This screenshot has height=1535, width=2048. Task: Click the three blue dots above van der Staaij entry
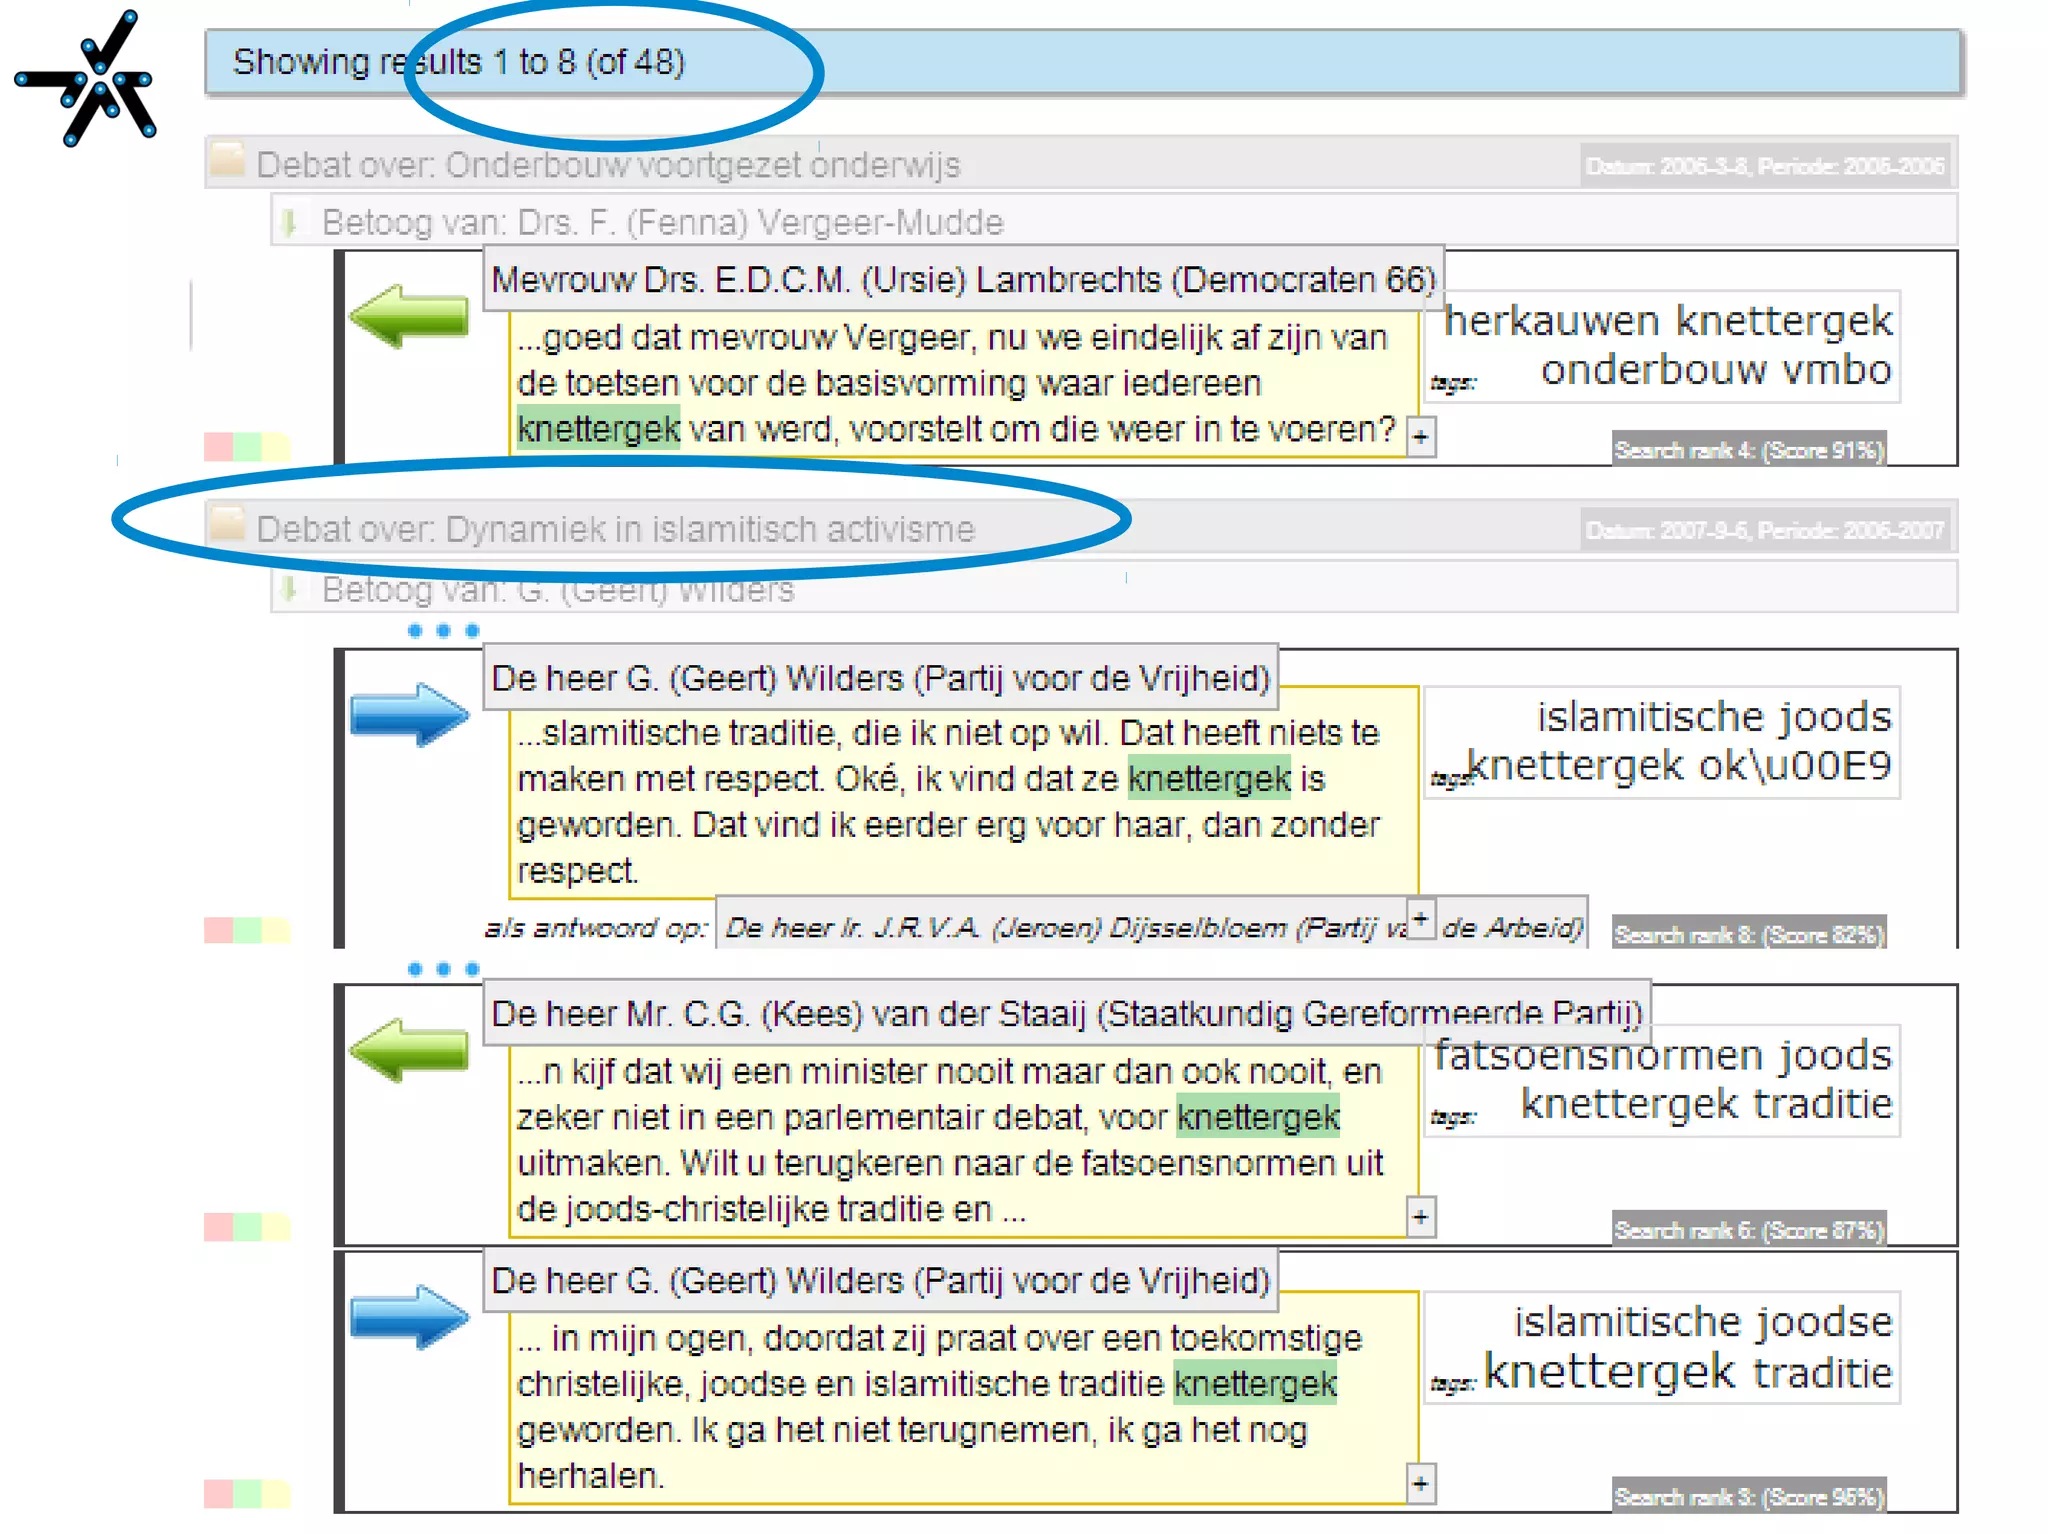click(443, 968)
